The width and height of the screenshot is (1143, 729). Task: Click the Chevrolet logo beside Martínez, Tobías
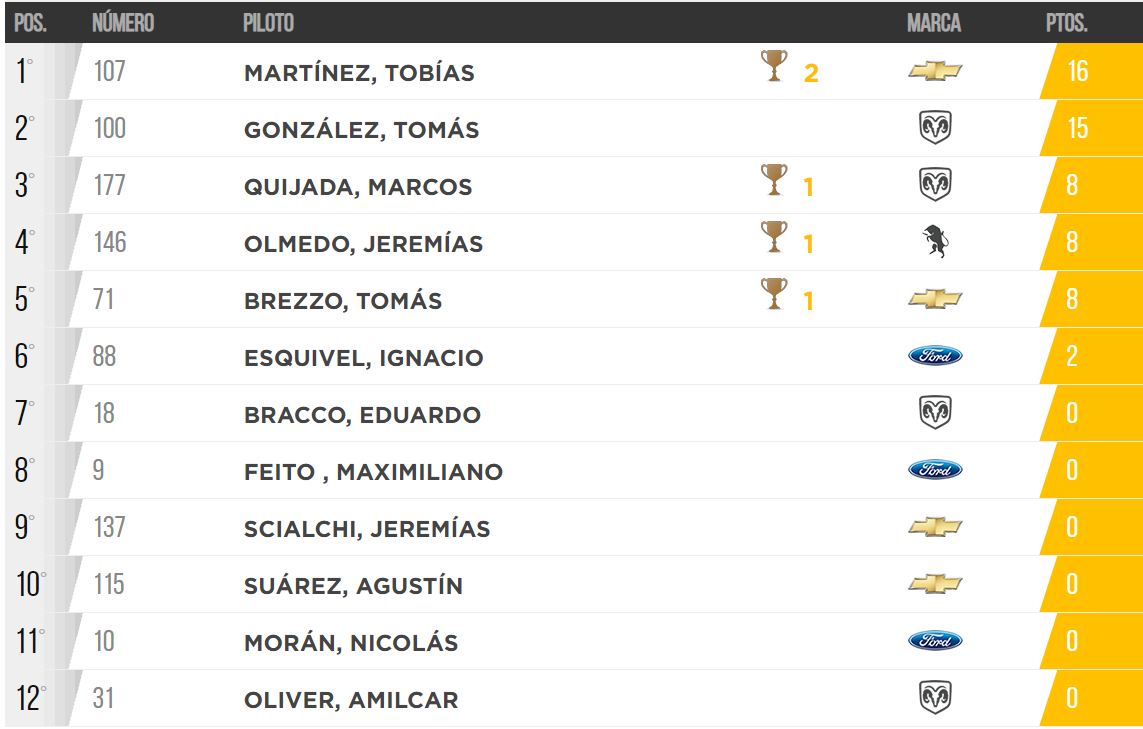point(935,71)
